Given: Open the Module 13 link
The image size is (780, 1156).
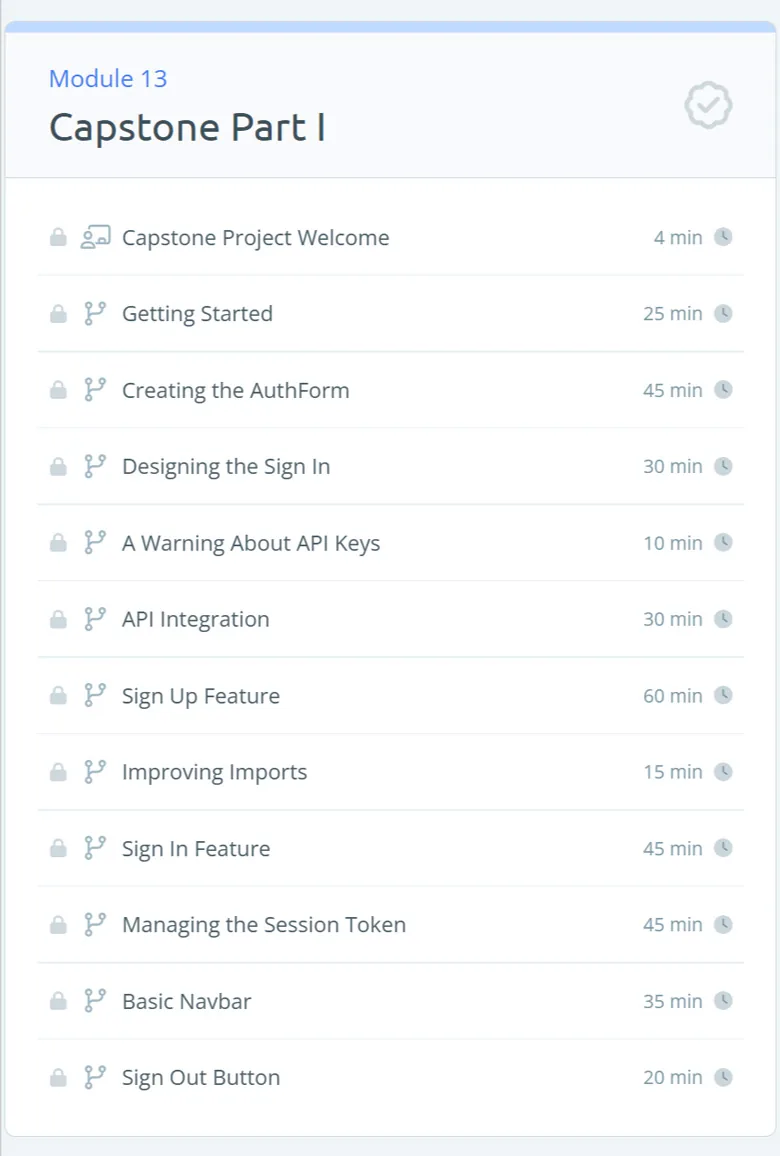Looking at the screenshot, I should tap(108, 78).
